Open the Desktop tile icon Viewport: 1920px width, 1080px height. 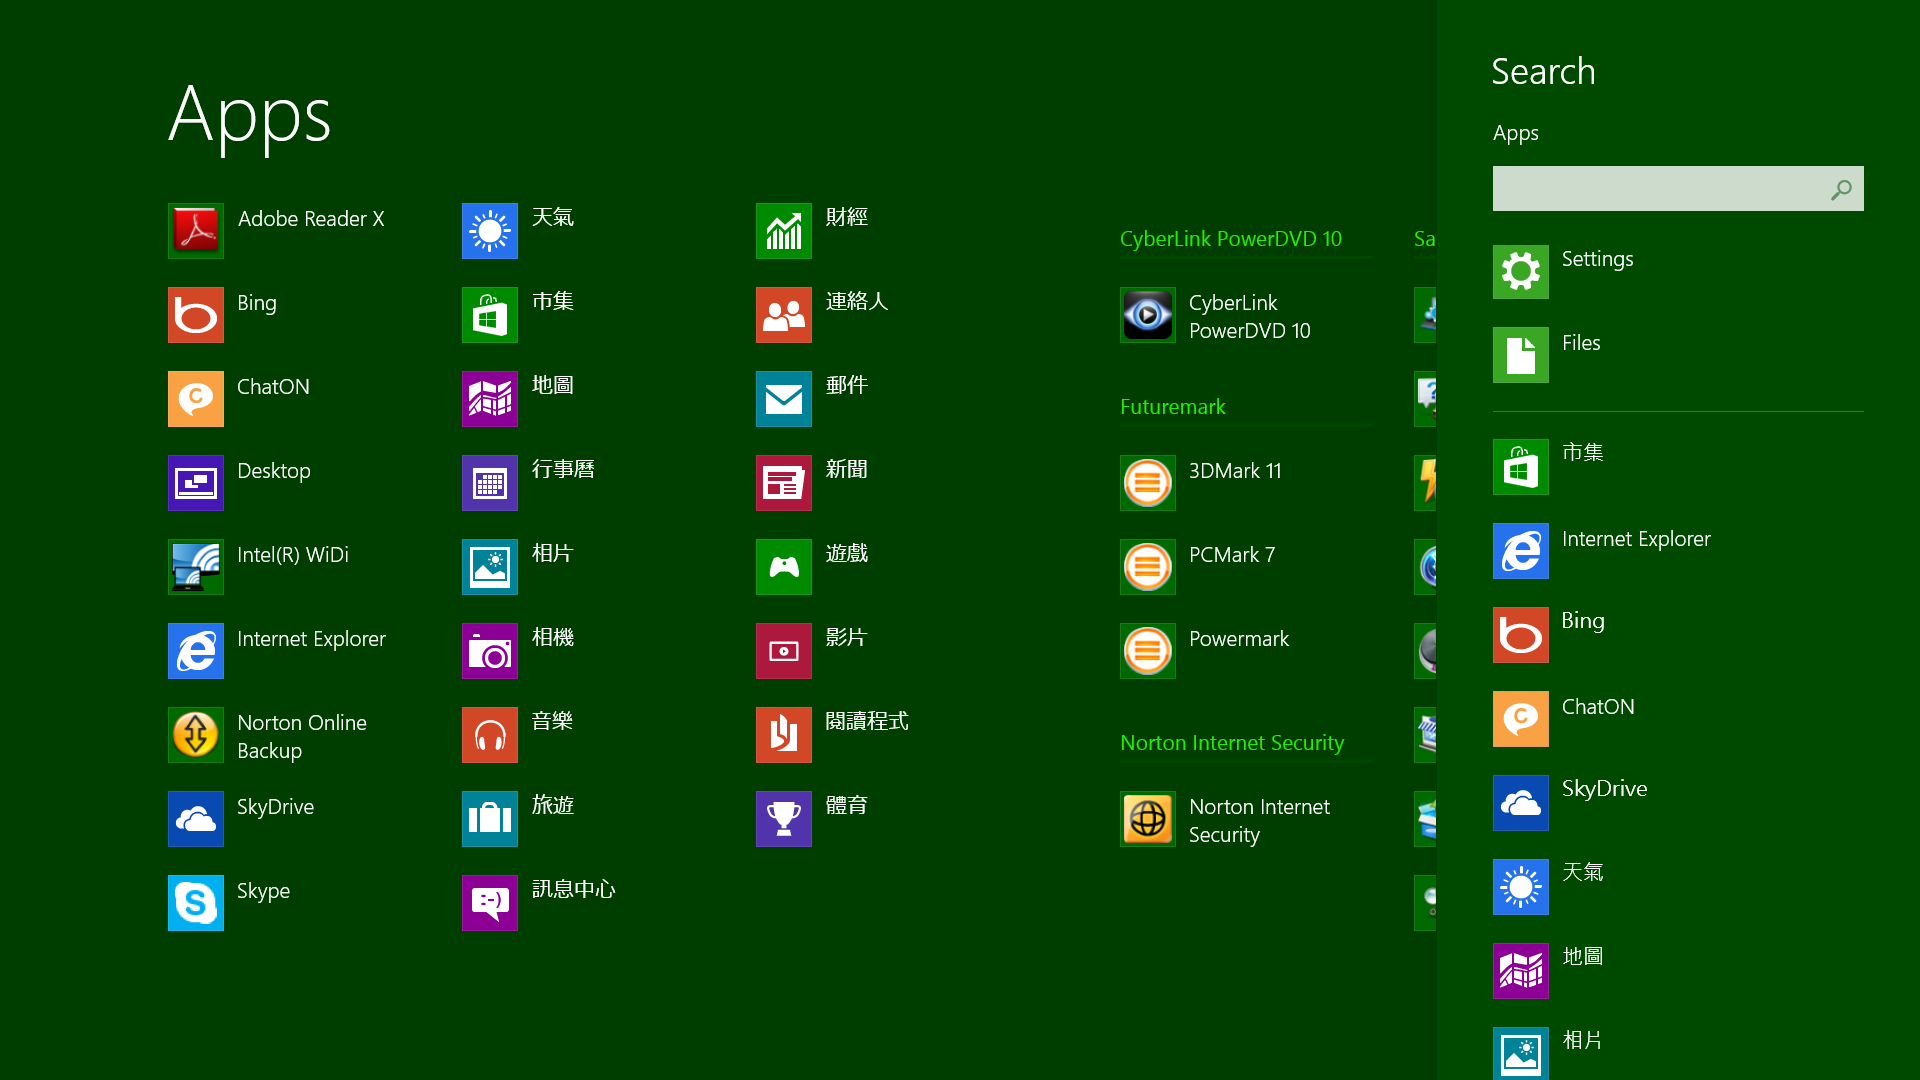195,483
